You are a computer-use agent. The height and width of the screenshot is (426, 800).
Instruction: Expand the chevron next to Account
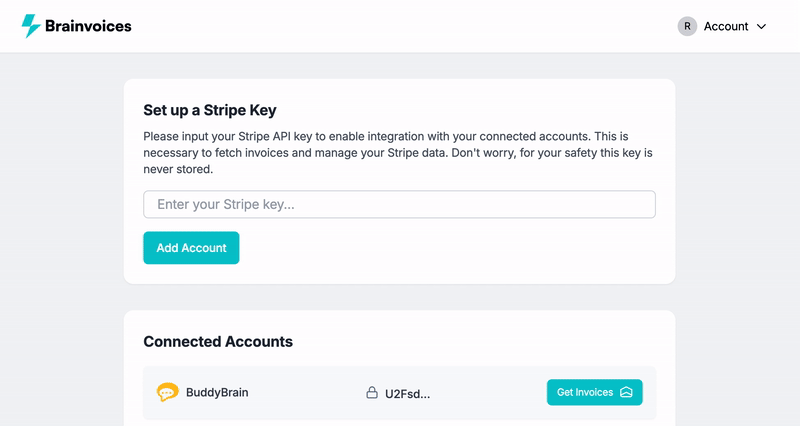point(761,27)
